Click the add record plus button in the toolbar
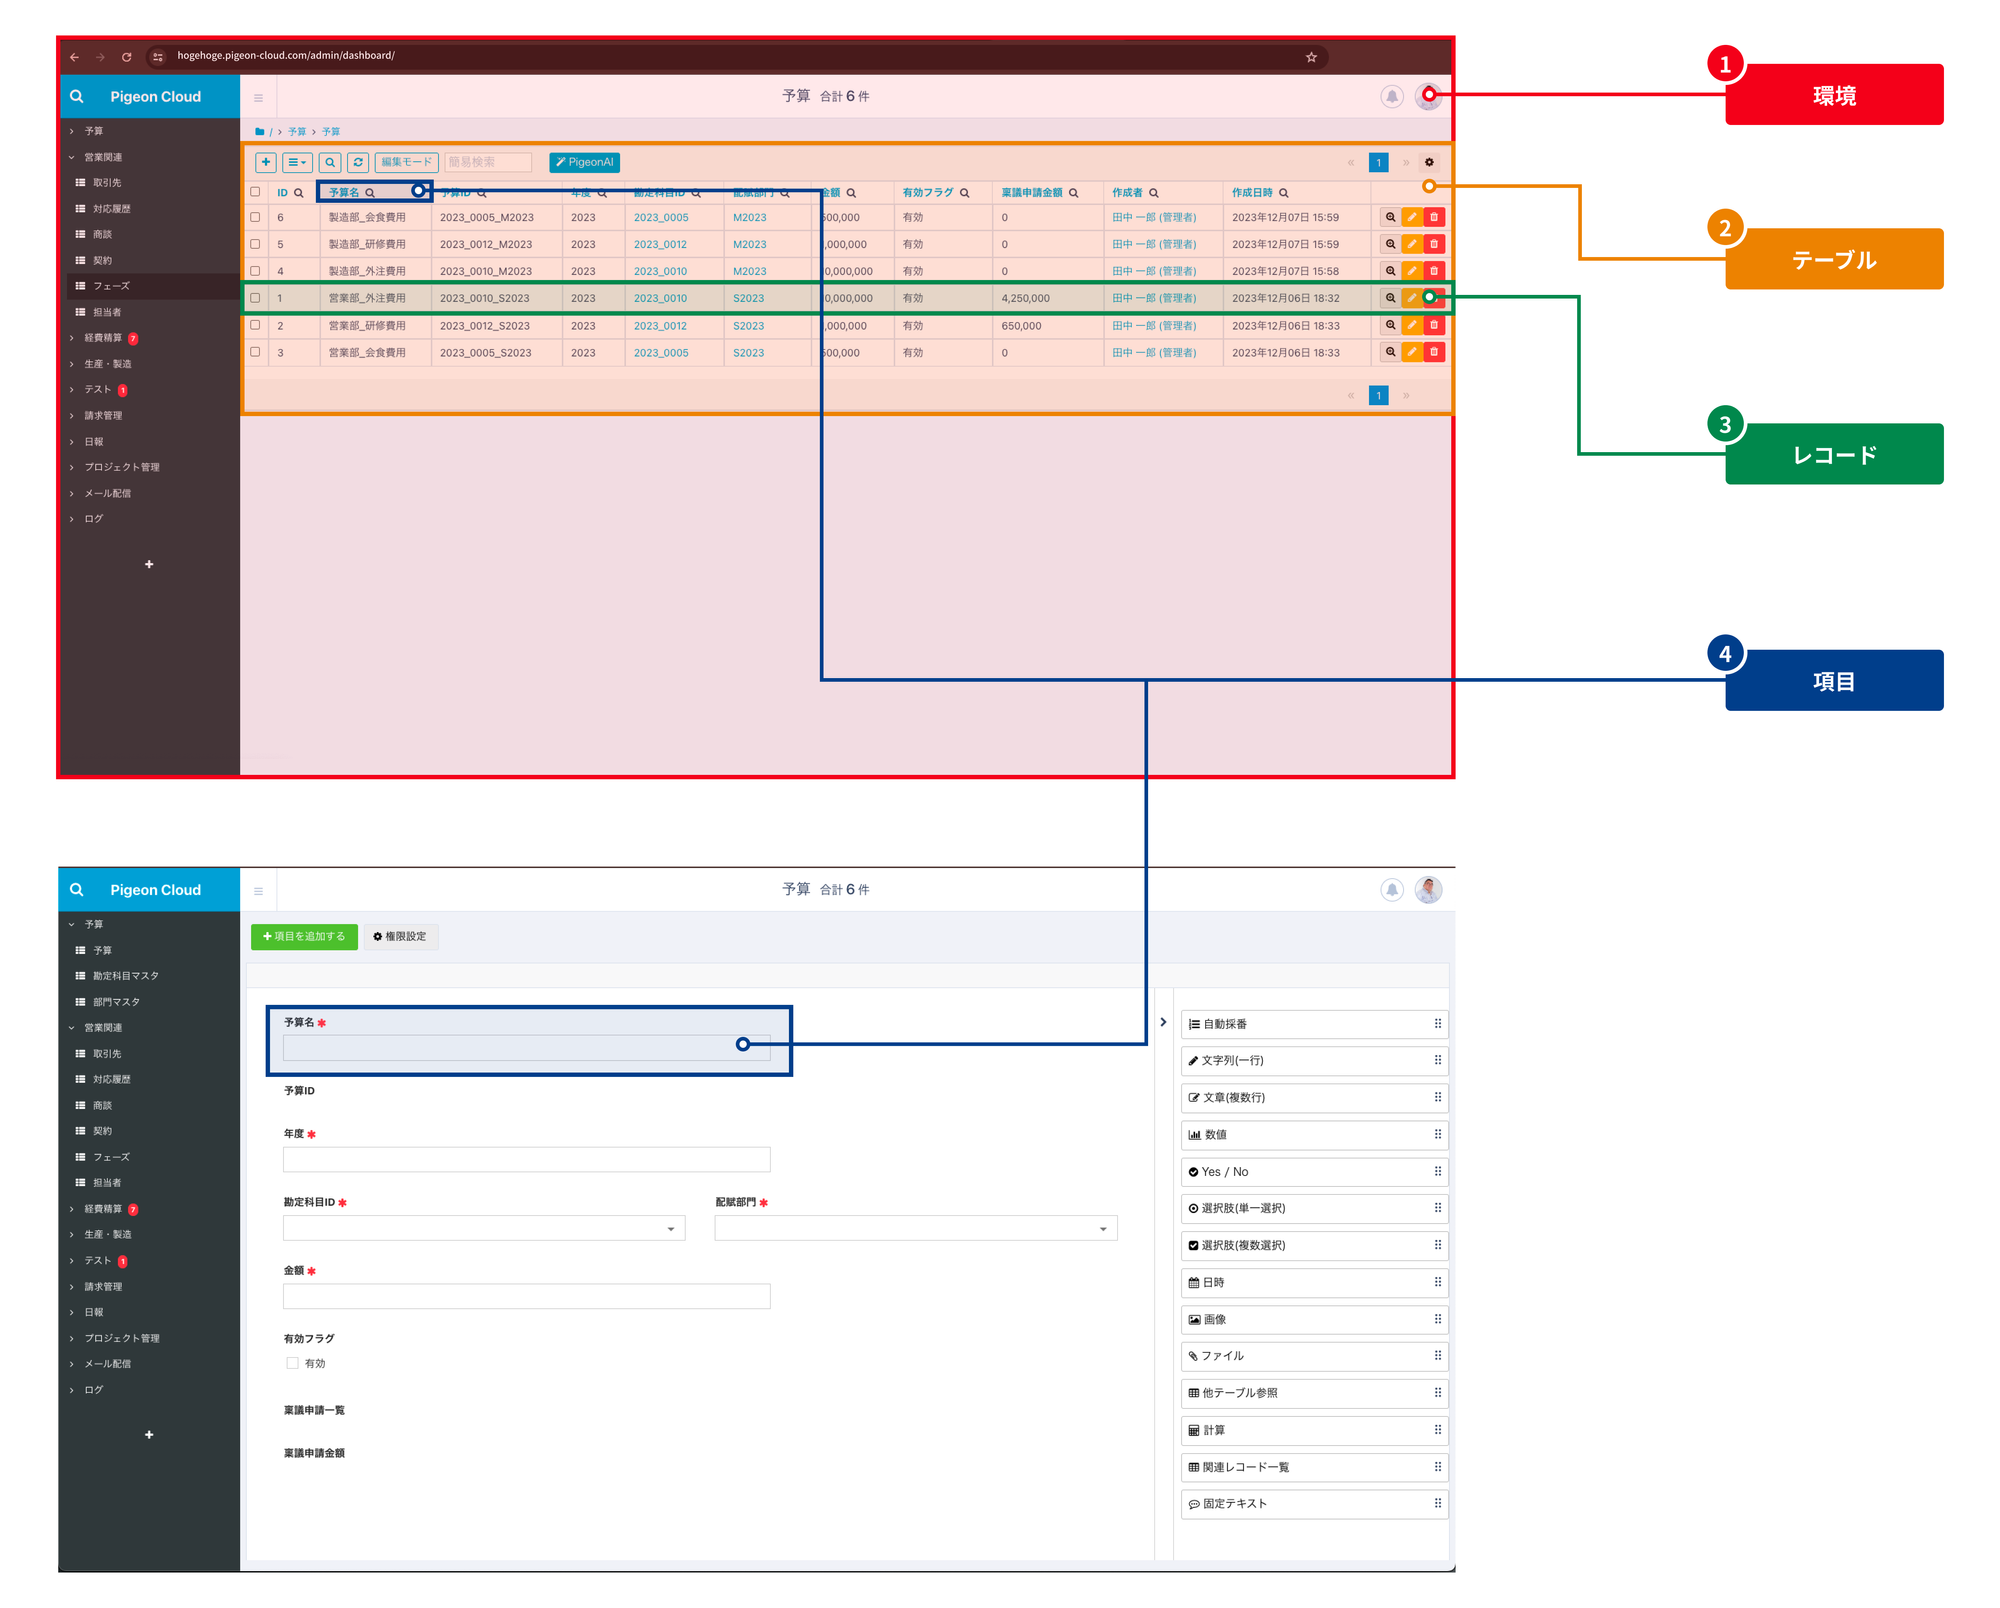 coord(266,162)
